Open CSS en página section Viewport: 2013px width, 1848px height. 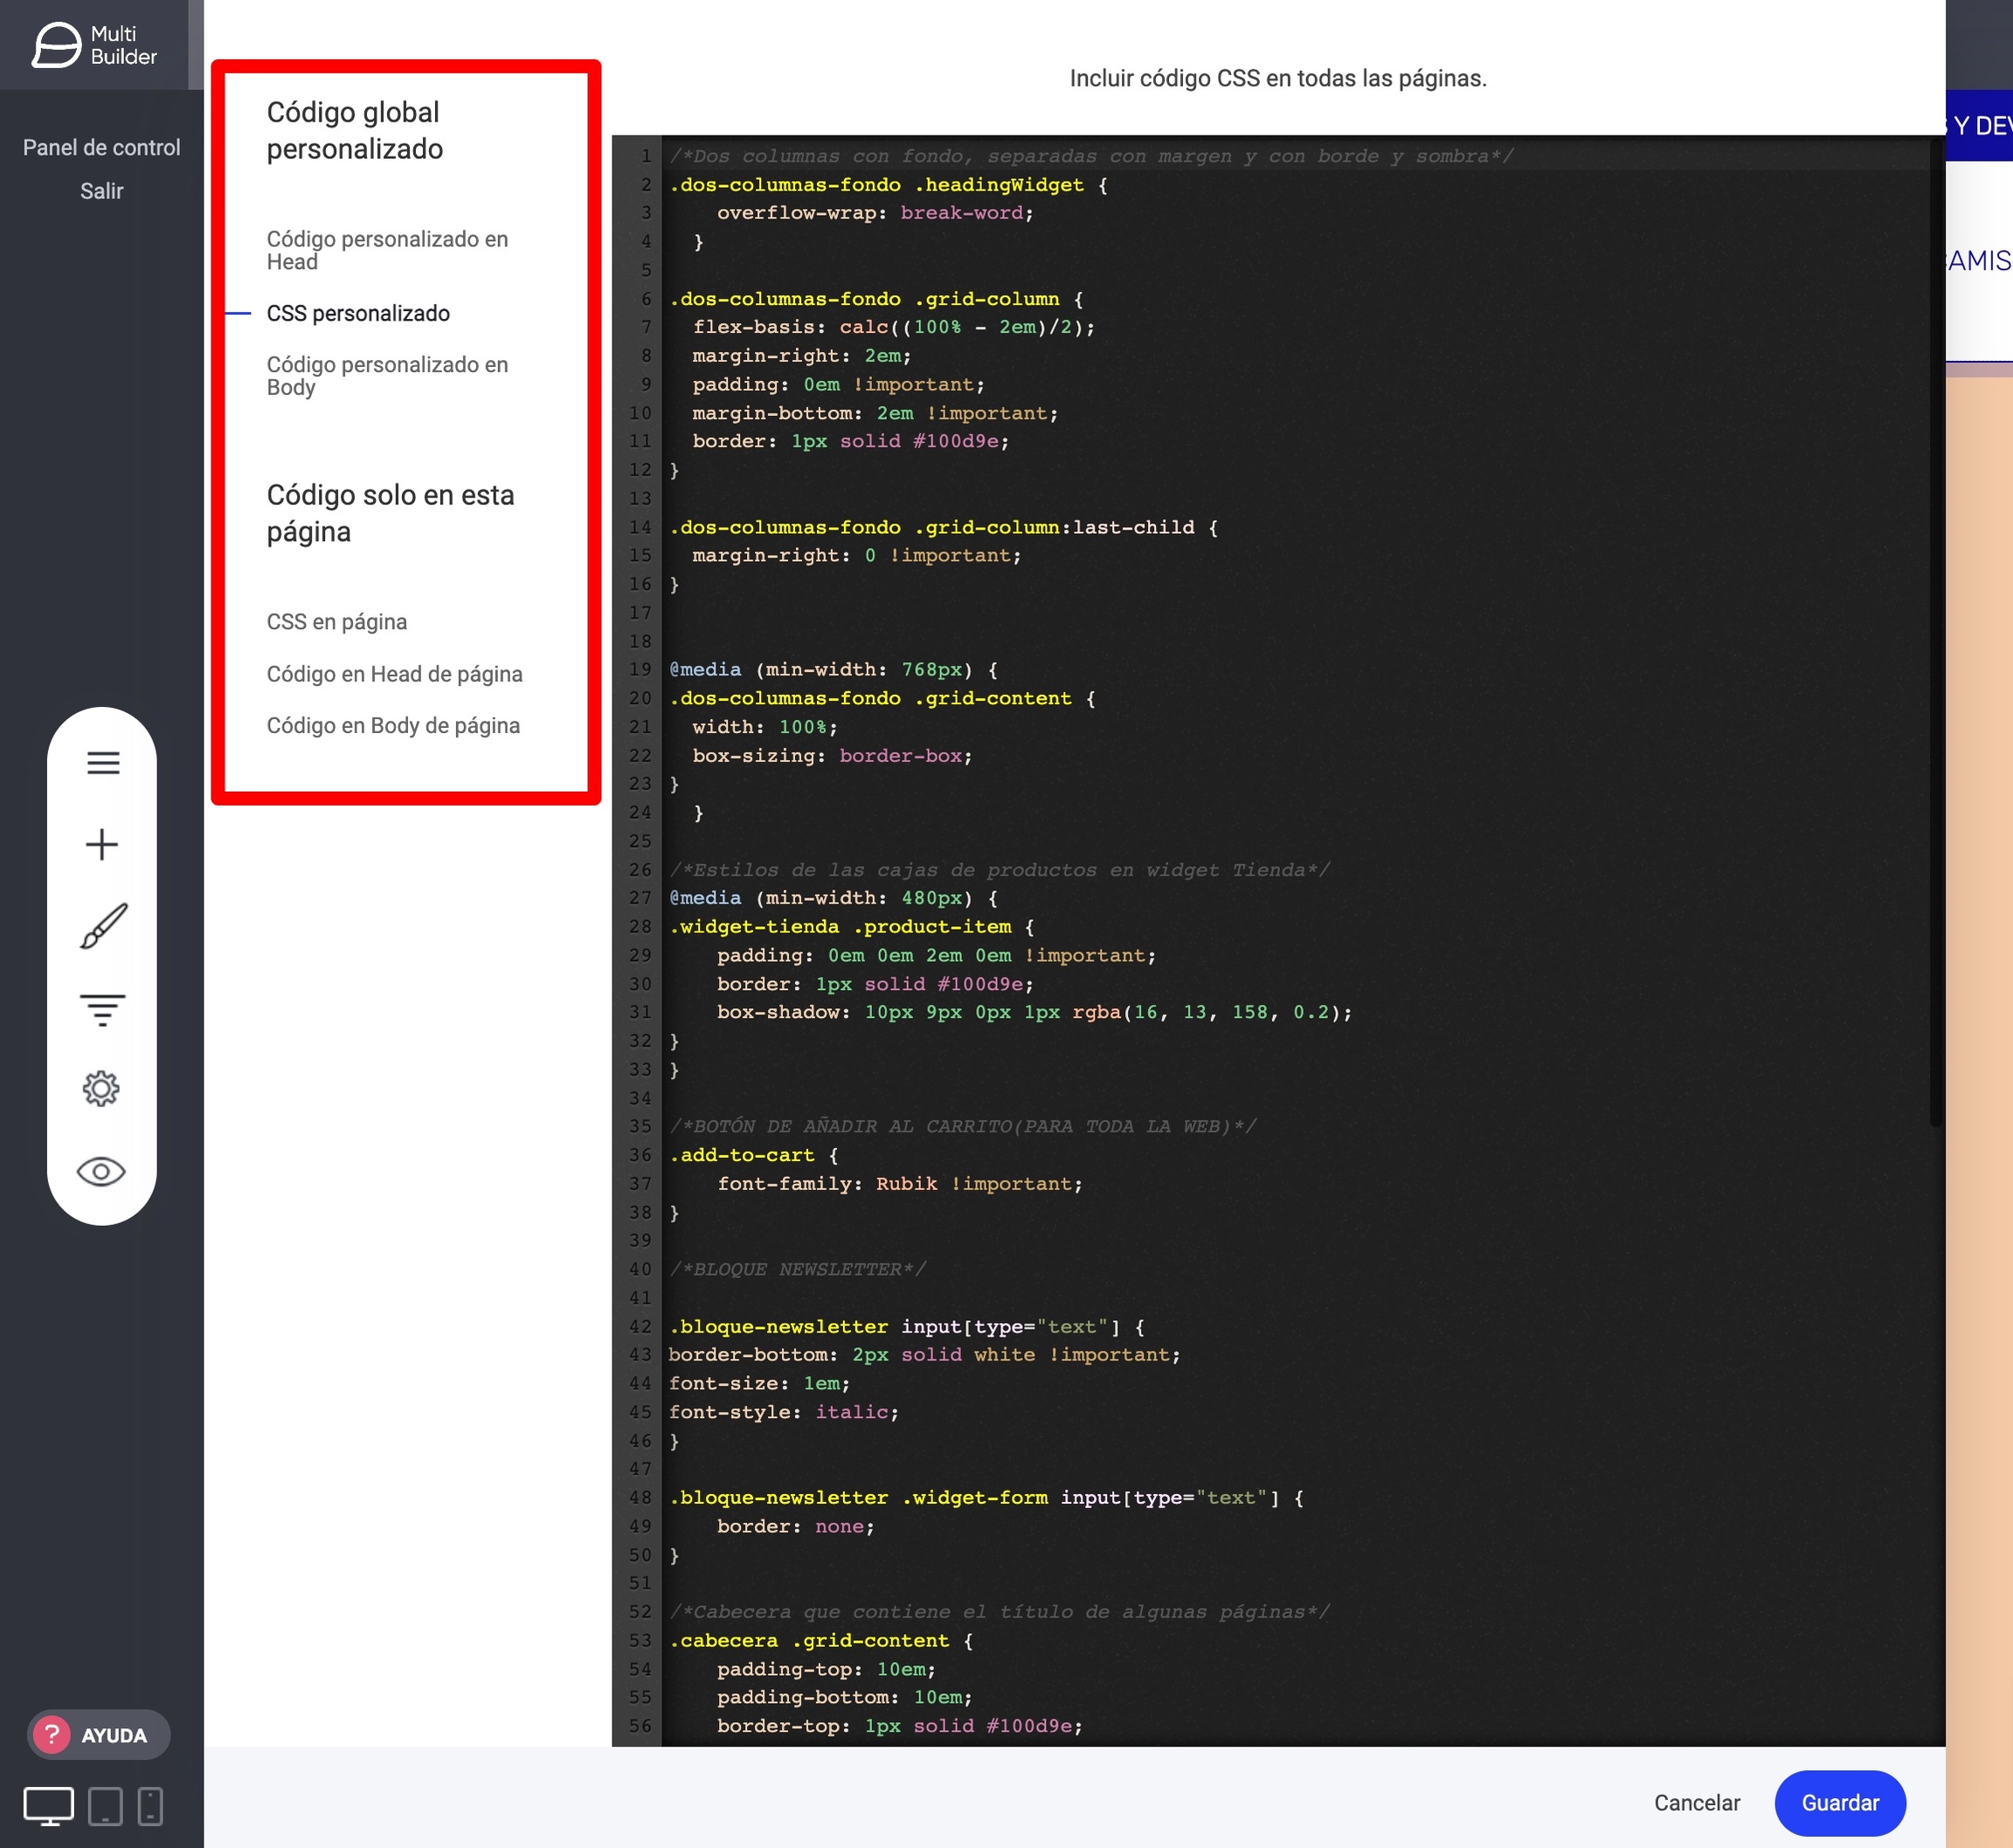[336, 622]
